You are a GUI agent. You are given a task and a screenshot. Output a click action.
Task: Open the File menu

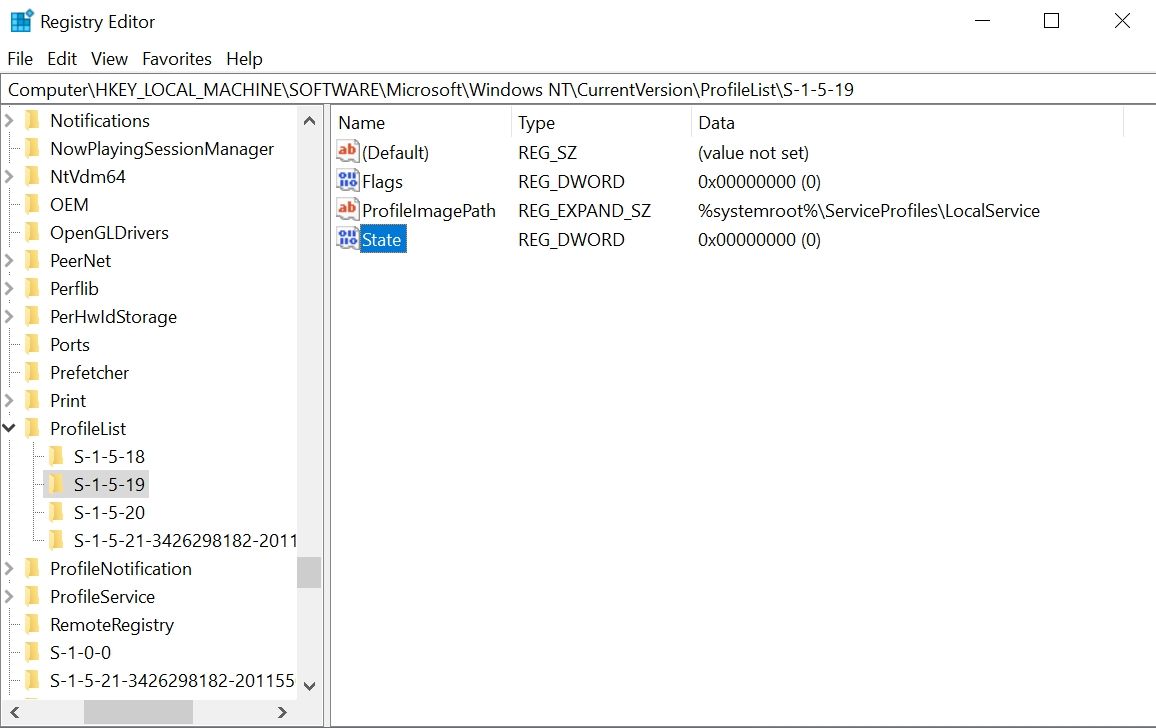[x=19, y=58]
